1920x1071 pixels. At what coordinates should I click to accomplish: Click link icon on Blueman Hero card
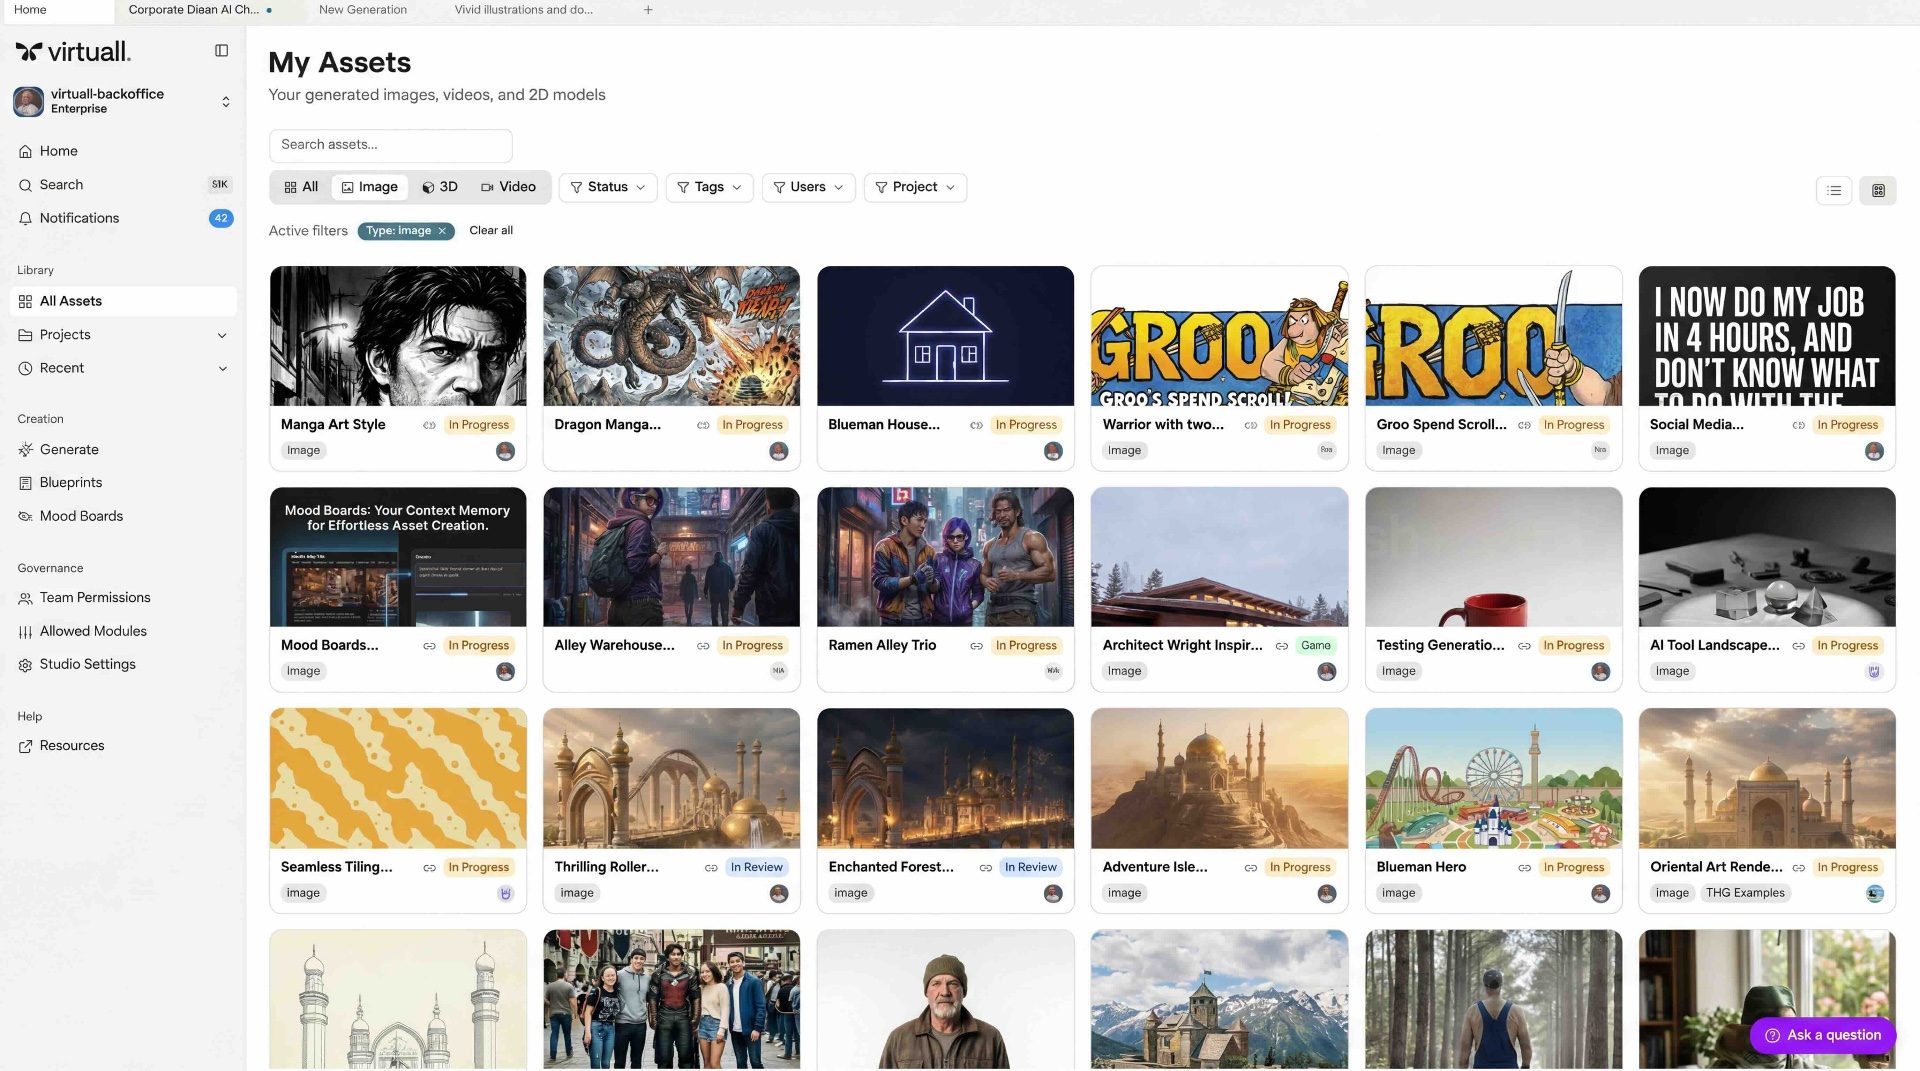1525,868
